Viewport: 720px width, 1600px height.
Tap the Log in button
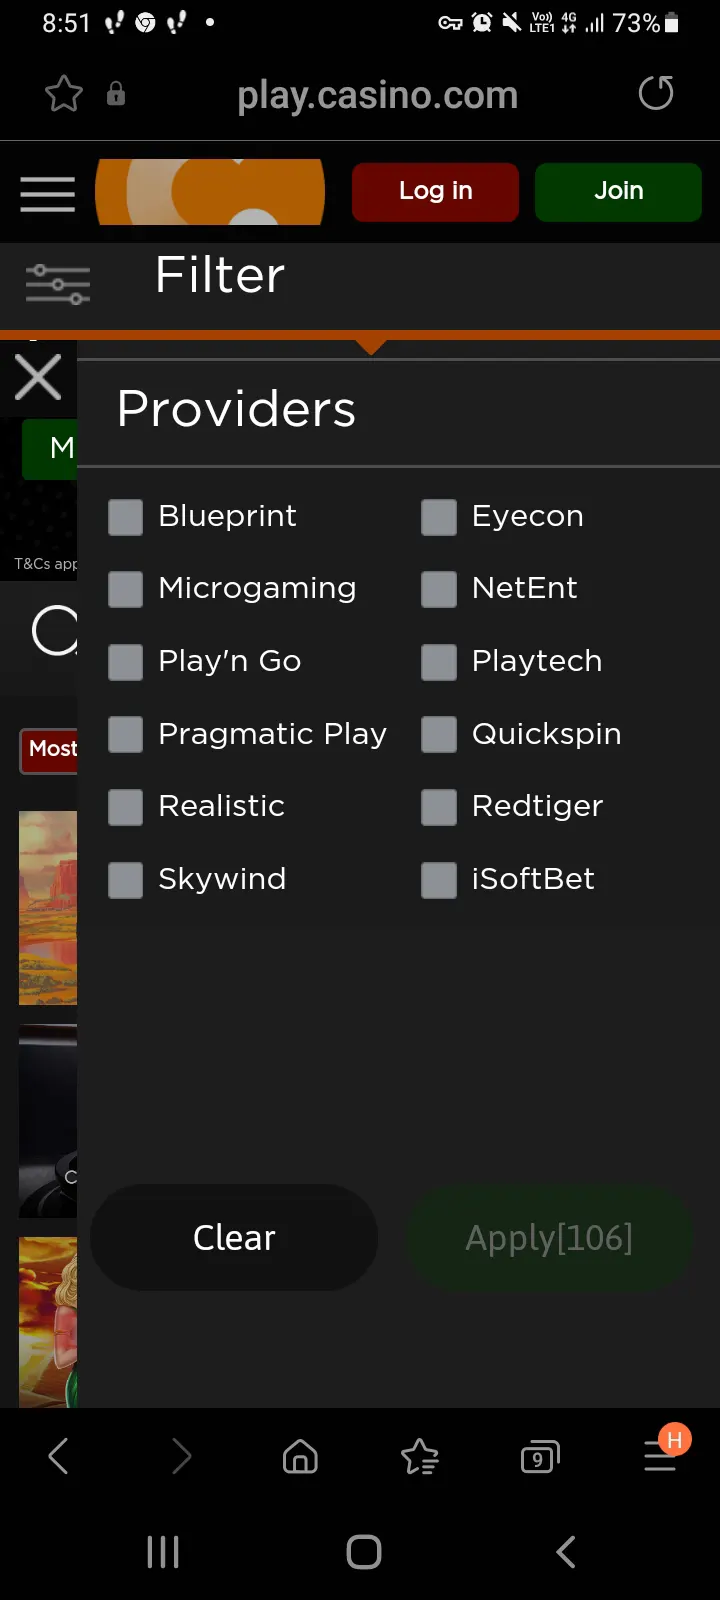435,191
